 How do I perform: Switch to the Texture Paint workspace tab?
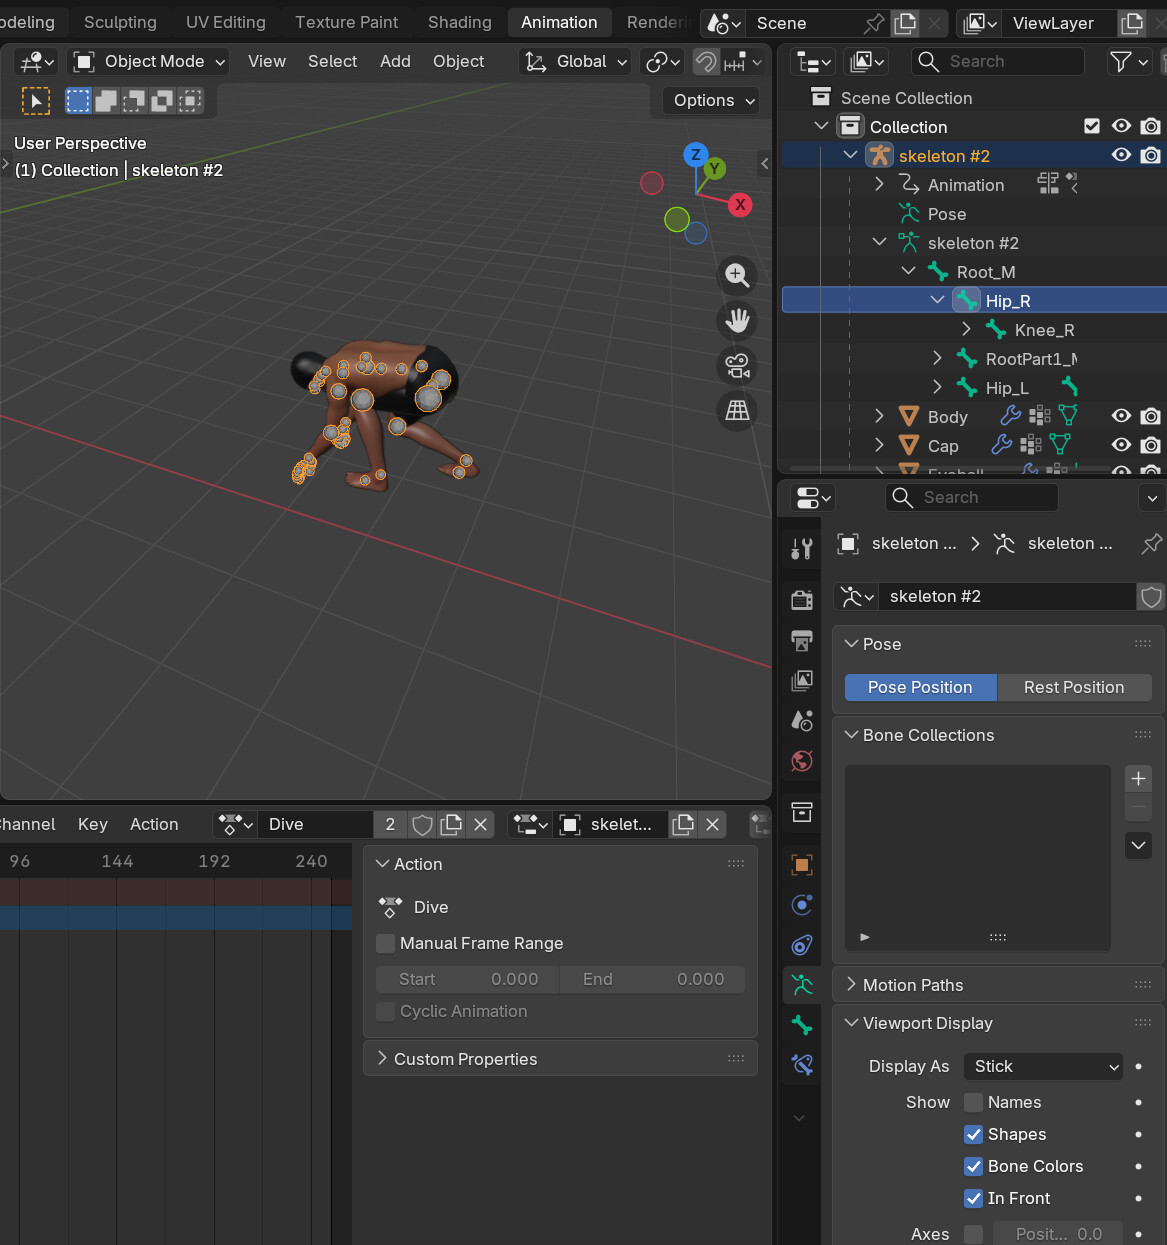(346, 22)
